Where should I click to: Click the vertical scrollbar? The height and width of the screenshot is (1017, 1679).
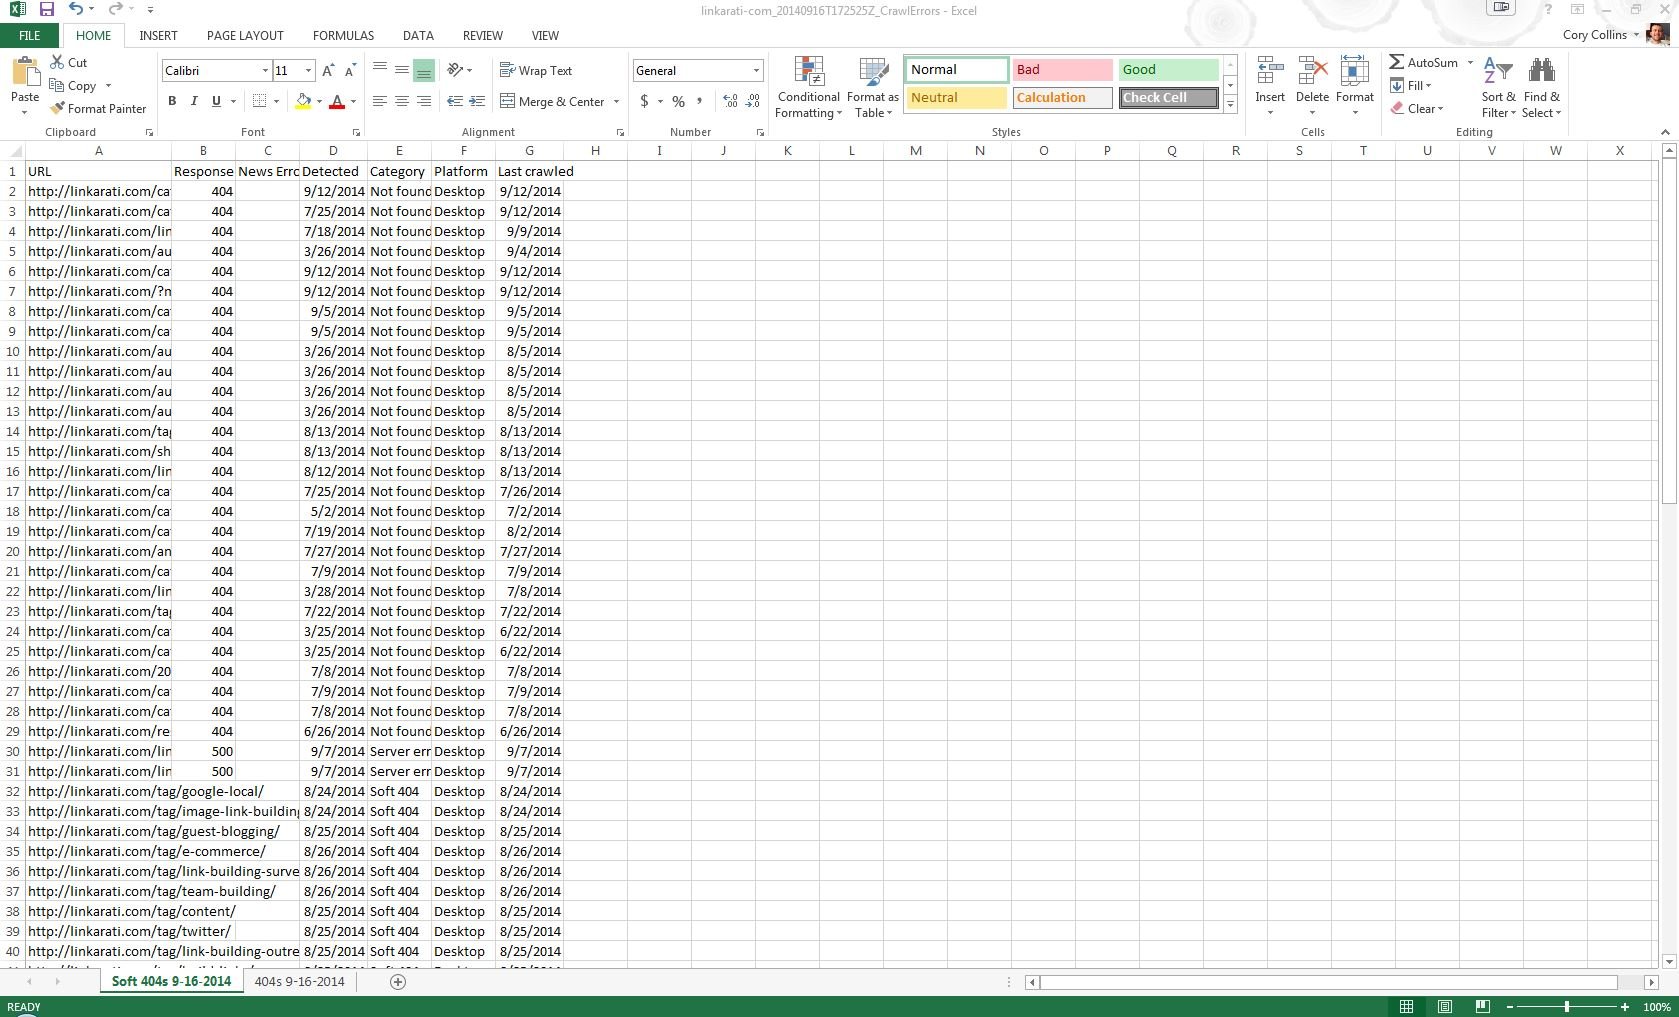click(1668, 330)
